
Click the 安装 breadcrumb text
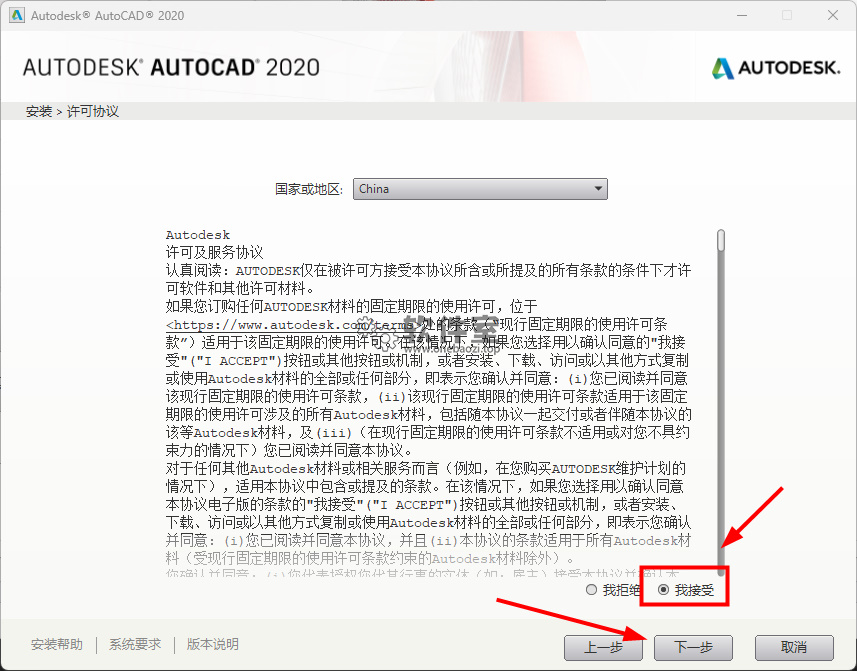tap(39, 111)
